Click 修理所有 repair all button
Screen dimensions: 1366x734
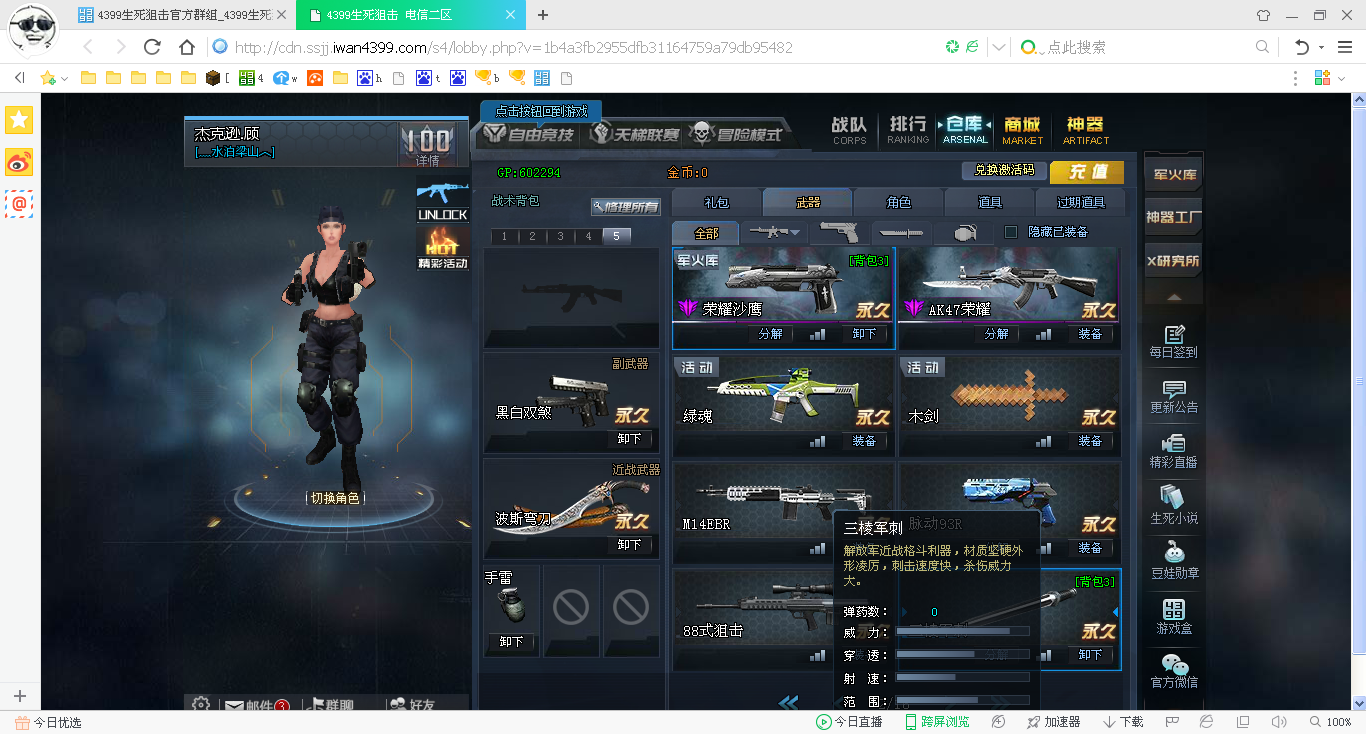626,206
